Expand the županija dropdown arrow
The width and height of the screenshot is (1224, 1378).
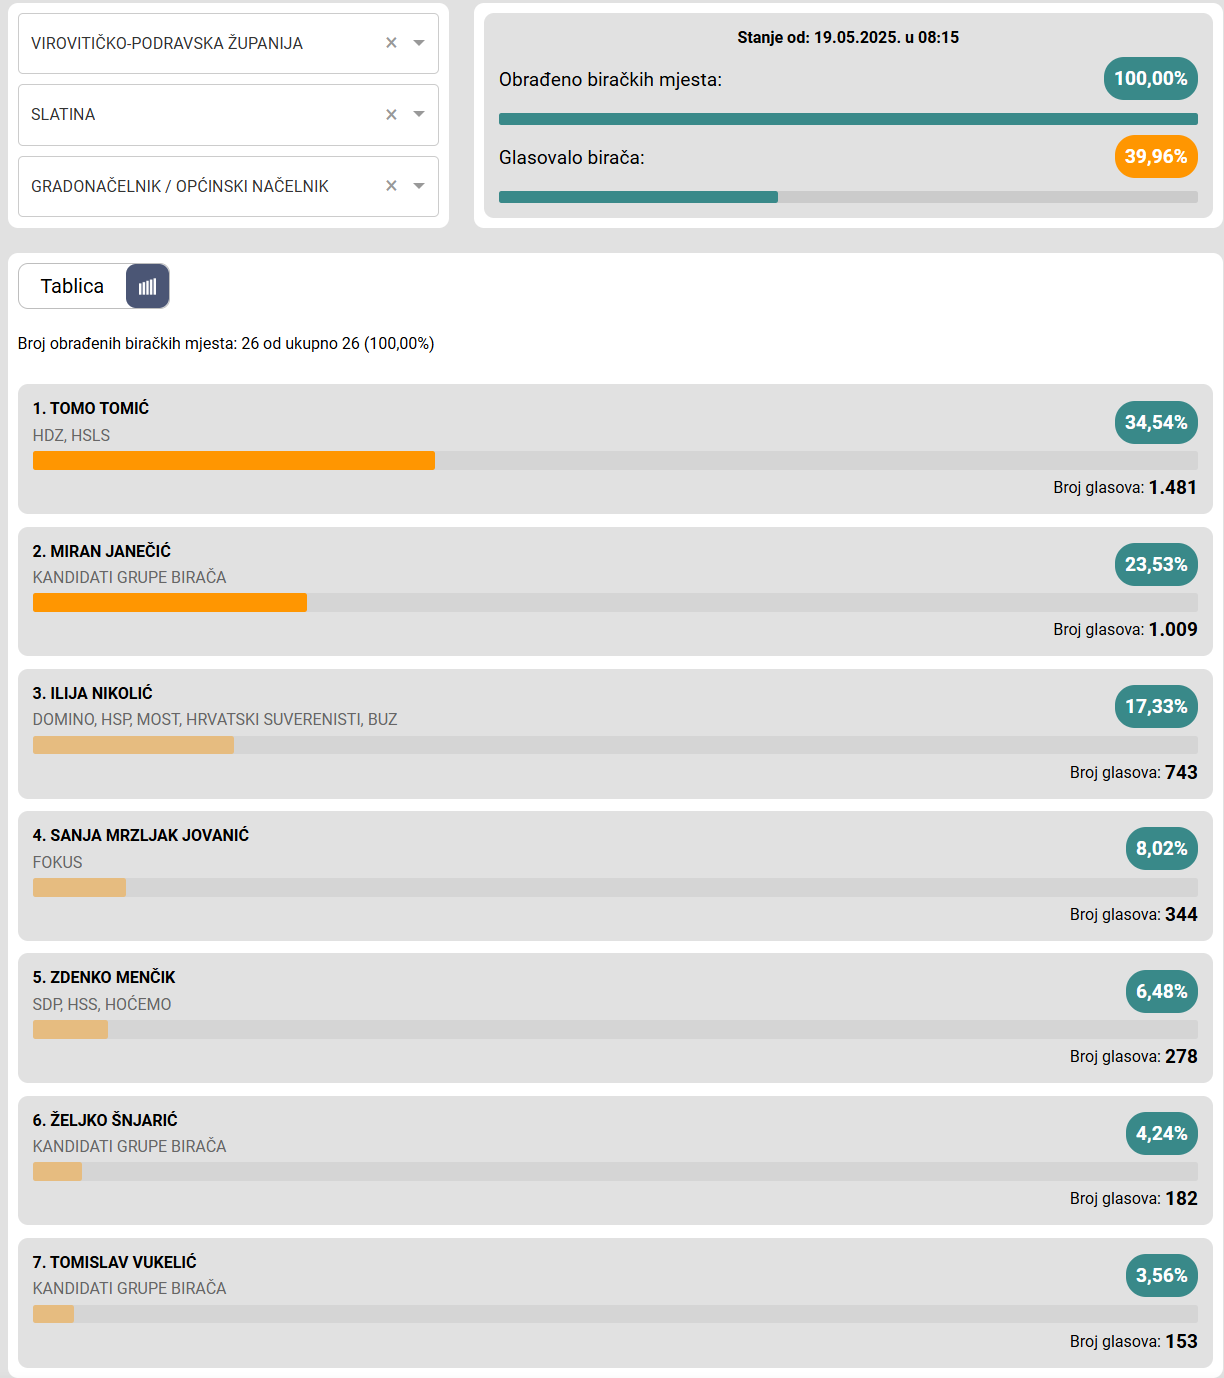[419, 43]
